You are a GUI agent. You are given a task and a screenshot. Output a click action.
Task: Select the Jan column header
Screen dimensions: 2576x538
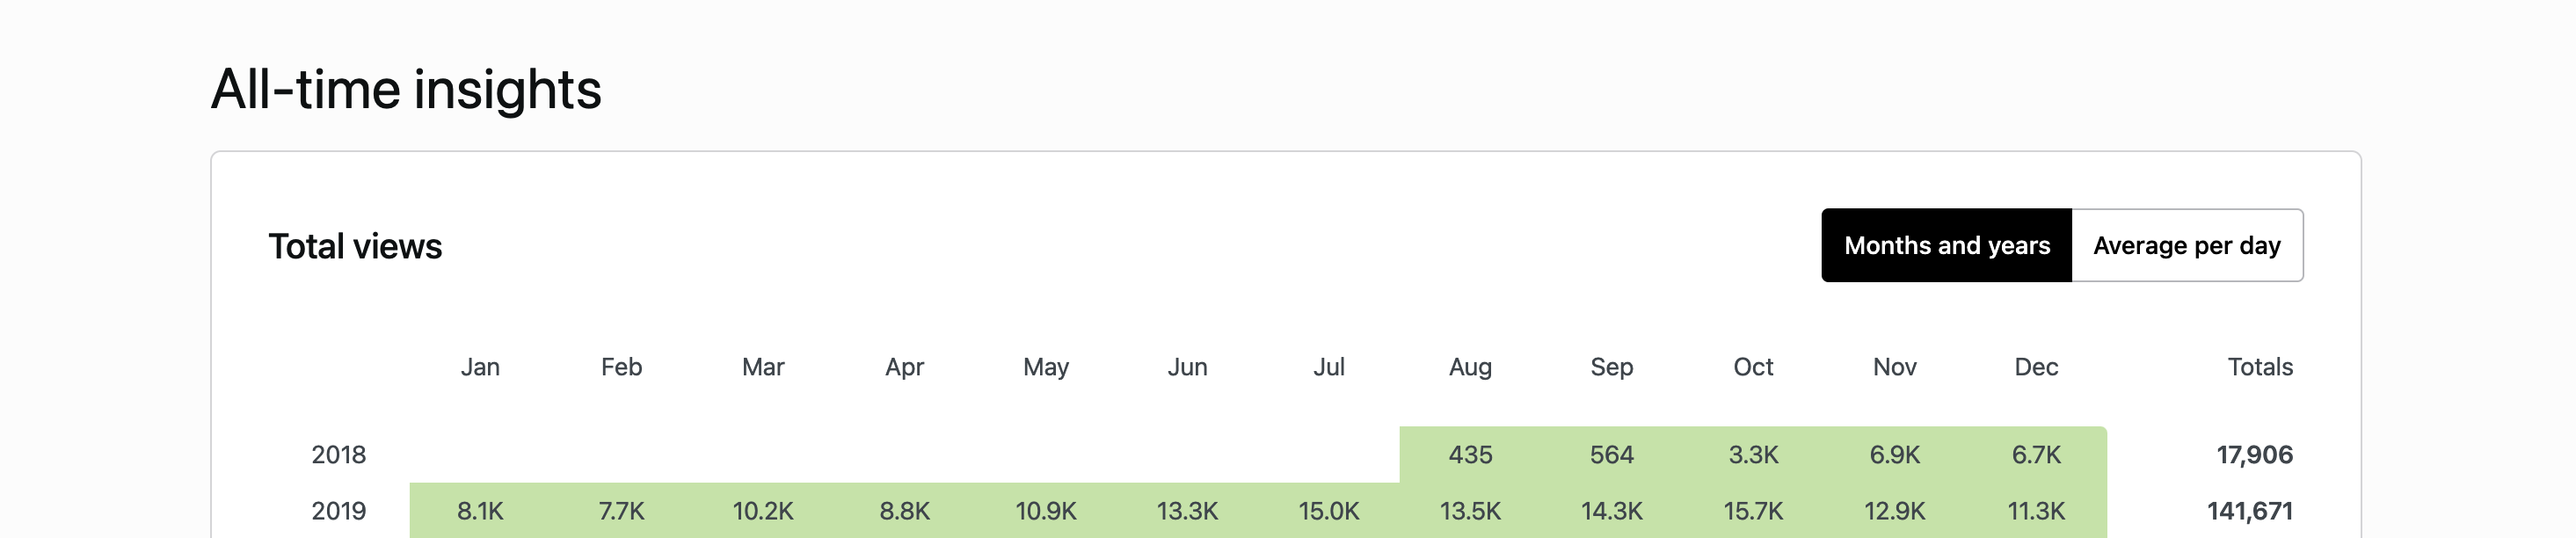click(x=481, y=367)
